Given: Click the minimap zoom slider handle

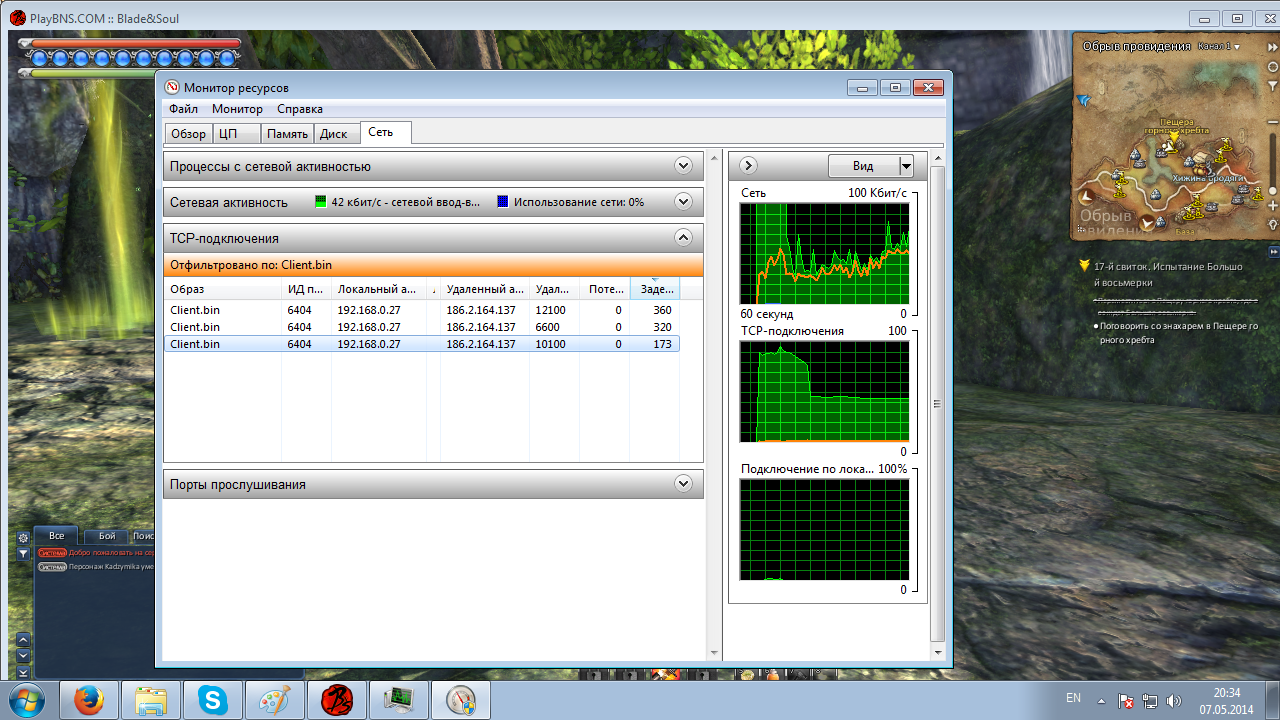Looking at the screenshot, I should tap(1272, 190).
